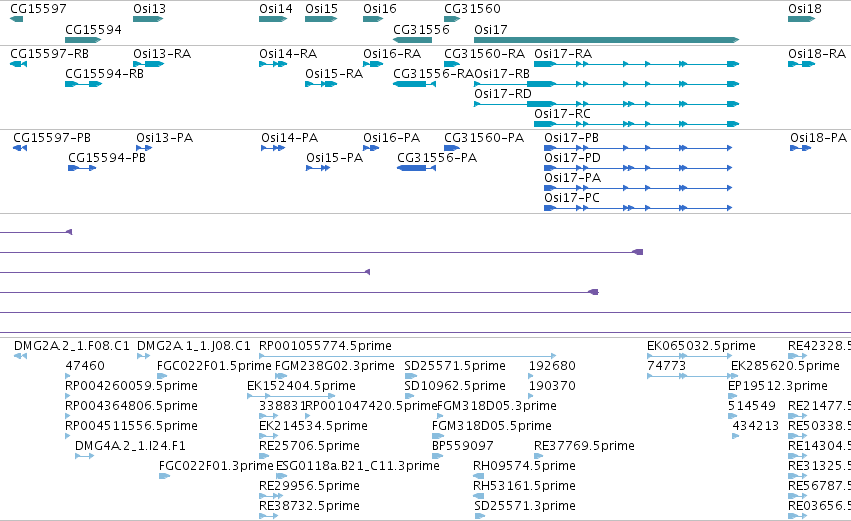
Task: Click EST RH53161.5prime
Action: (524, 486)
